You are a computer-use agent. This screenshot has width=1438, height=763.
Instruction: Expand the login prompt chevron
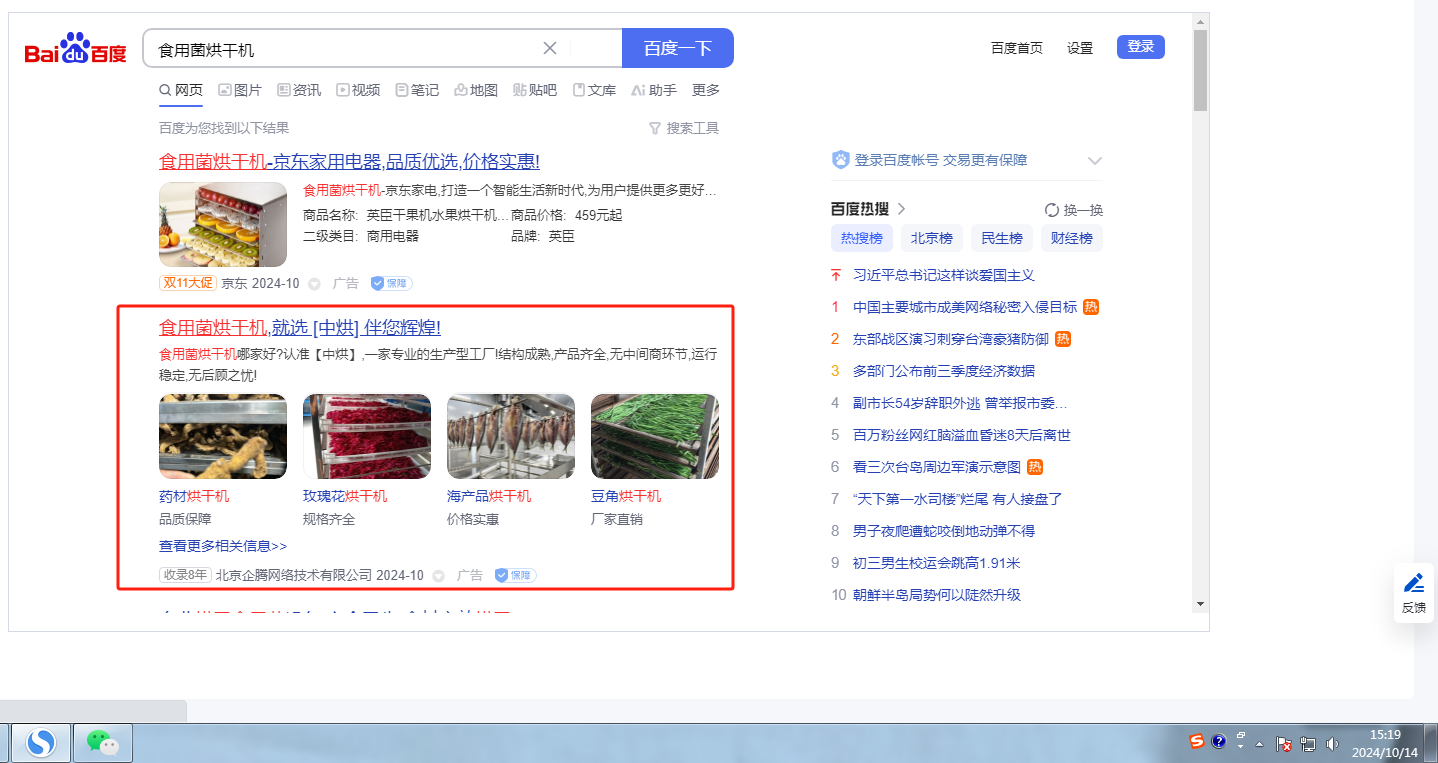1095,160
